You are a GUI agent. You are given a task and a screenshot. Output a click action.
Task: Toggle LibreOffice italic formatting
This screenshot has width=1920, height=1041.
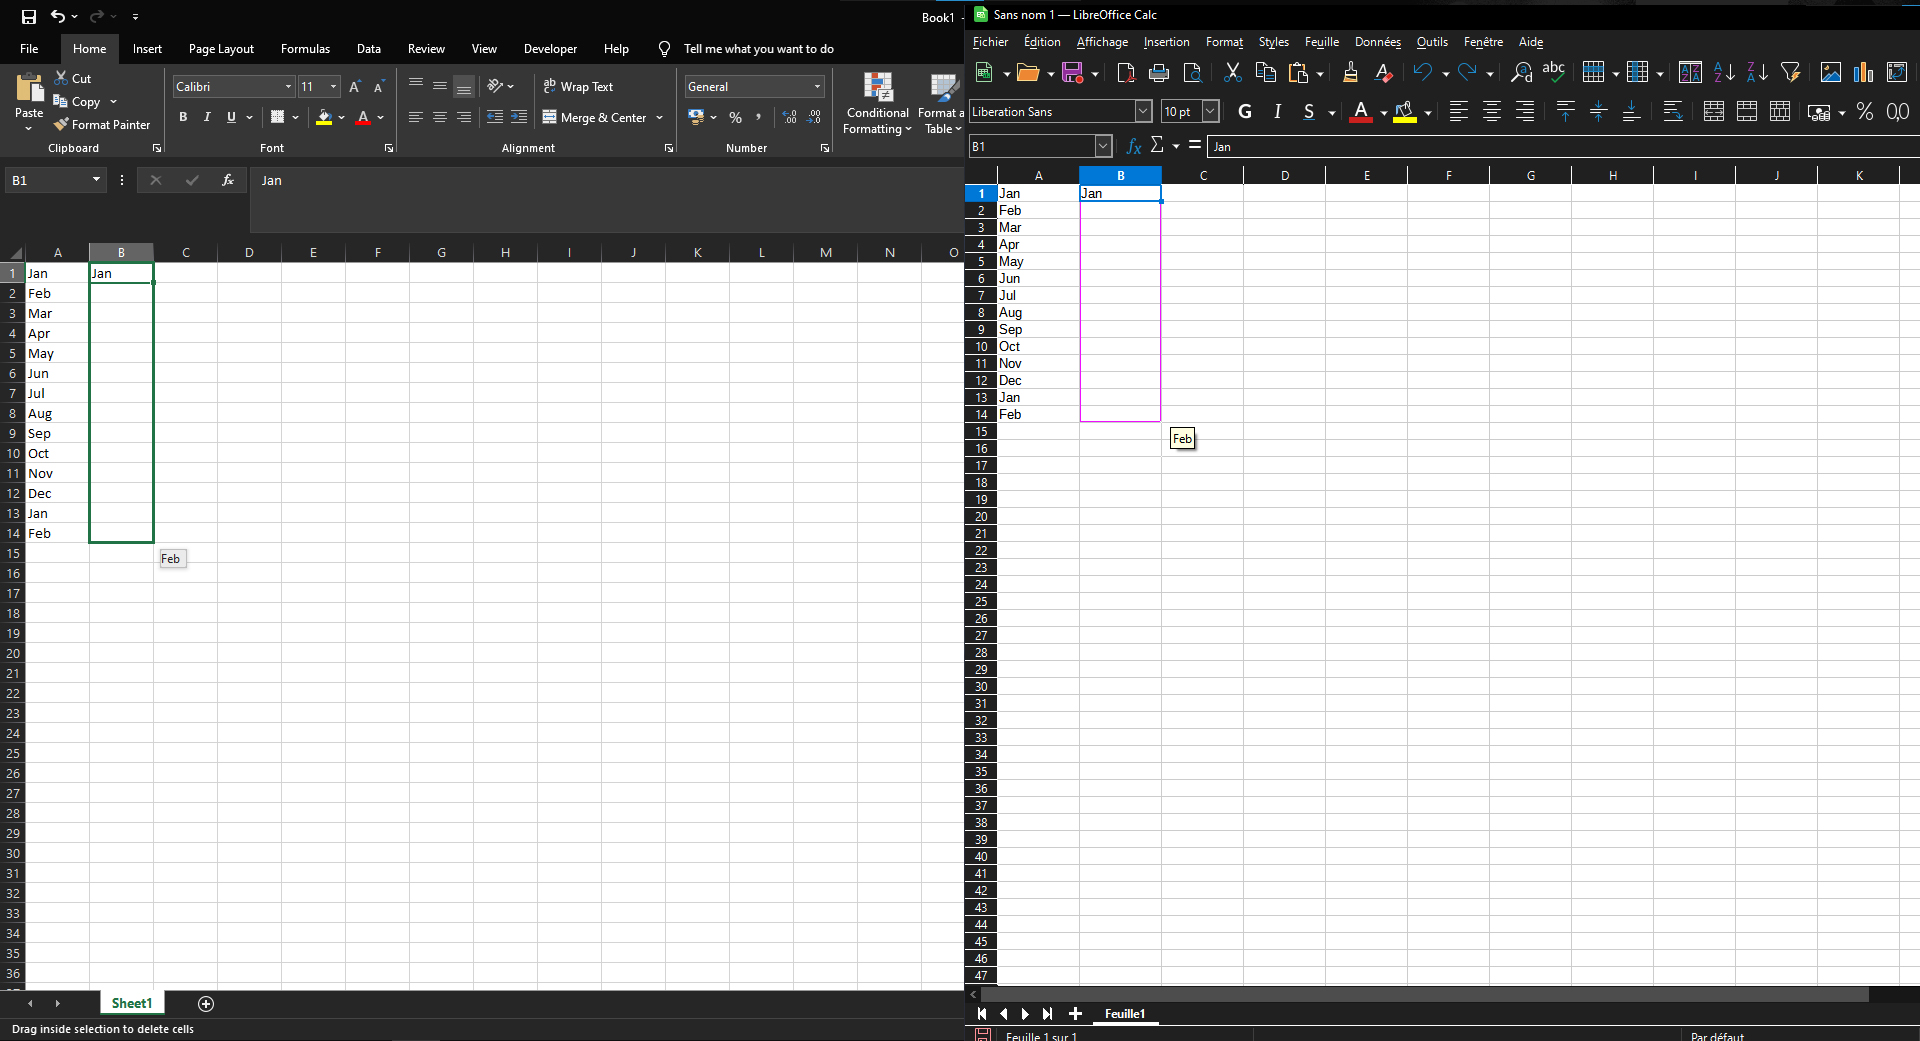[x=1277, y=111]
